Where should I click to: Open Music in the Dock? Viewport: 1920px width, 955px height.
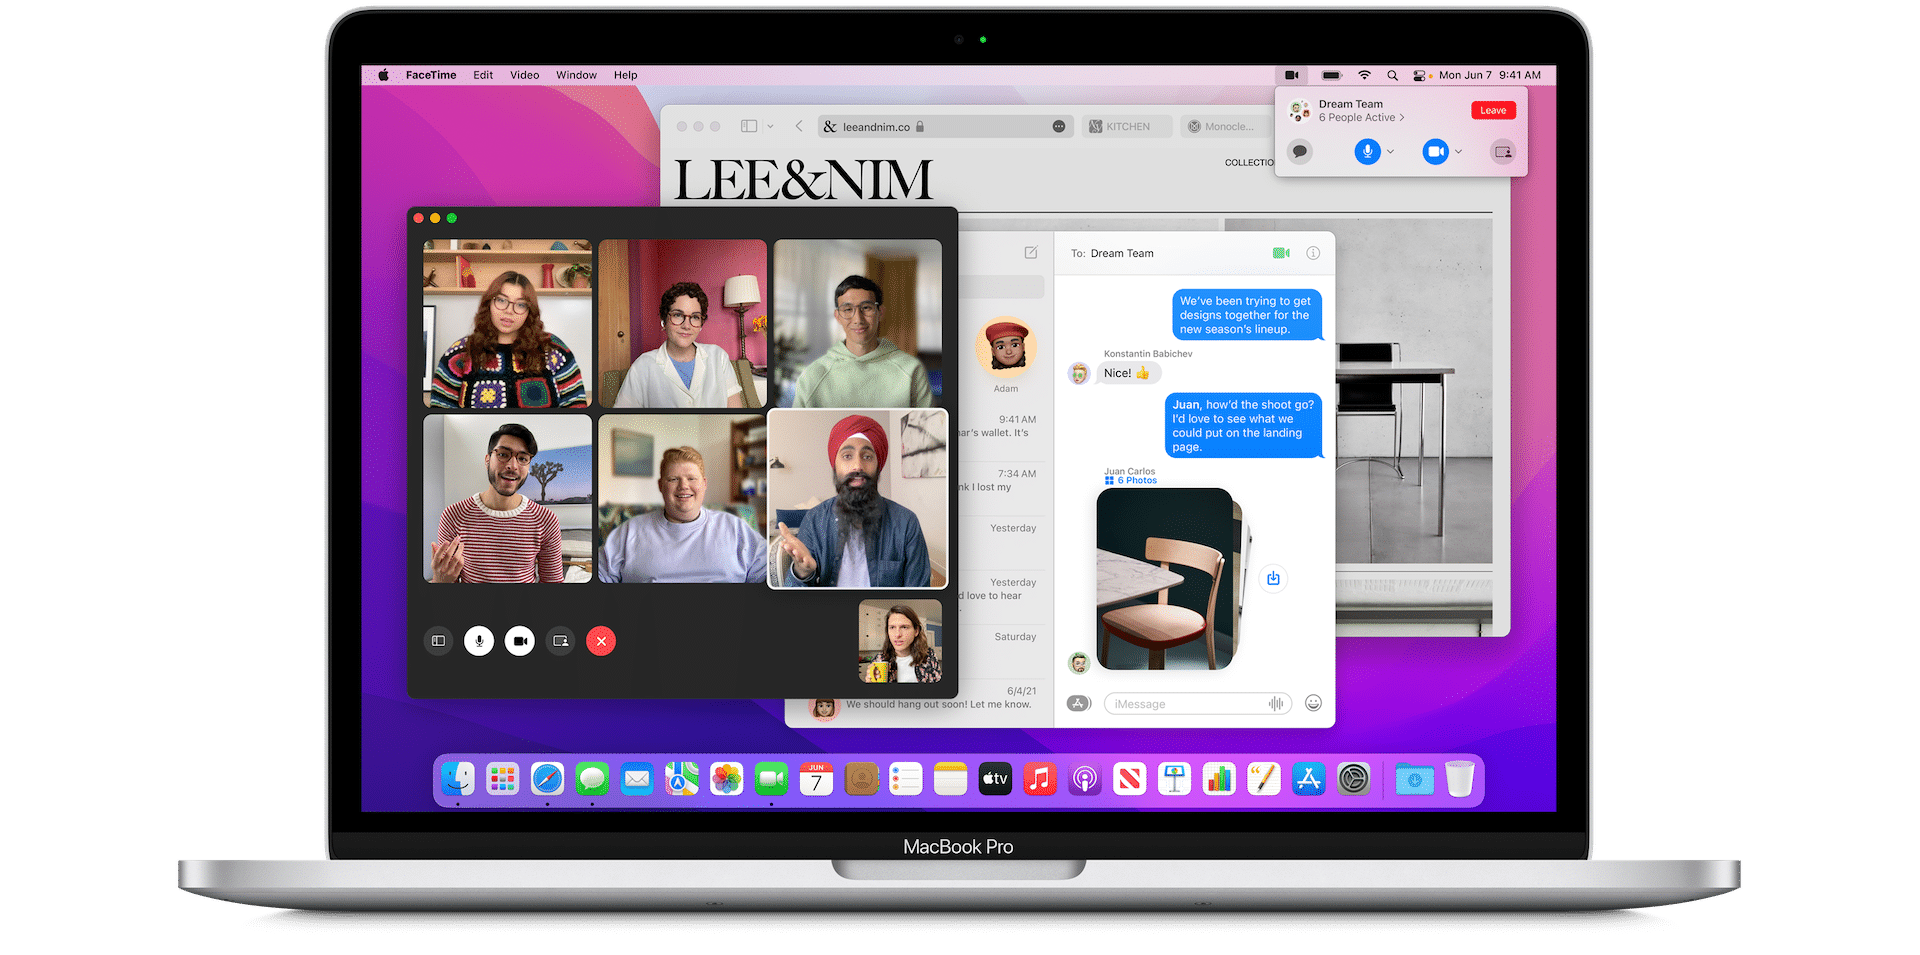tap(1040, 779)
